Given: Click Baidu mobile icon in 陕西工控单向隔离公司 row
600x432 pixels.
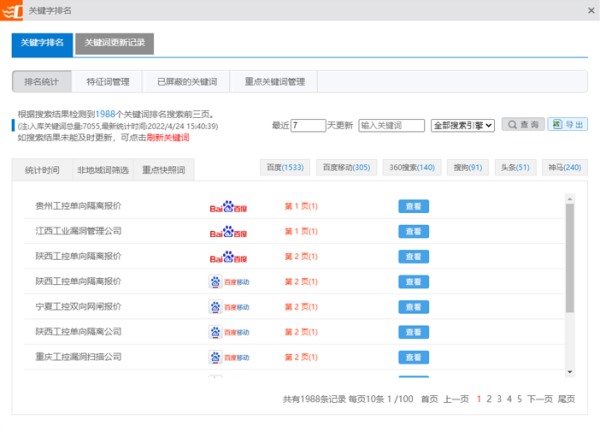Looking at the screenshot, I should point(215,332).
